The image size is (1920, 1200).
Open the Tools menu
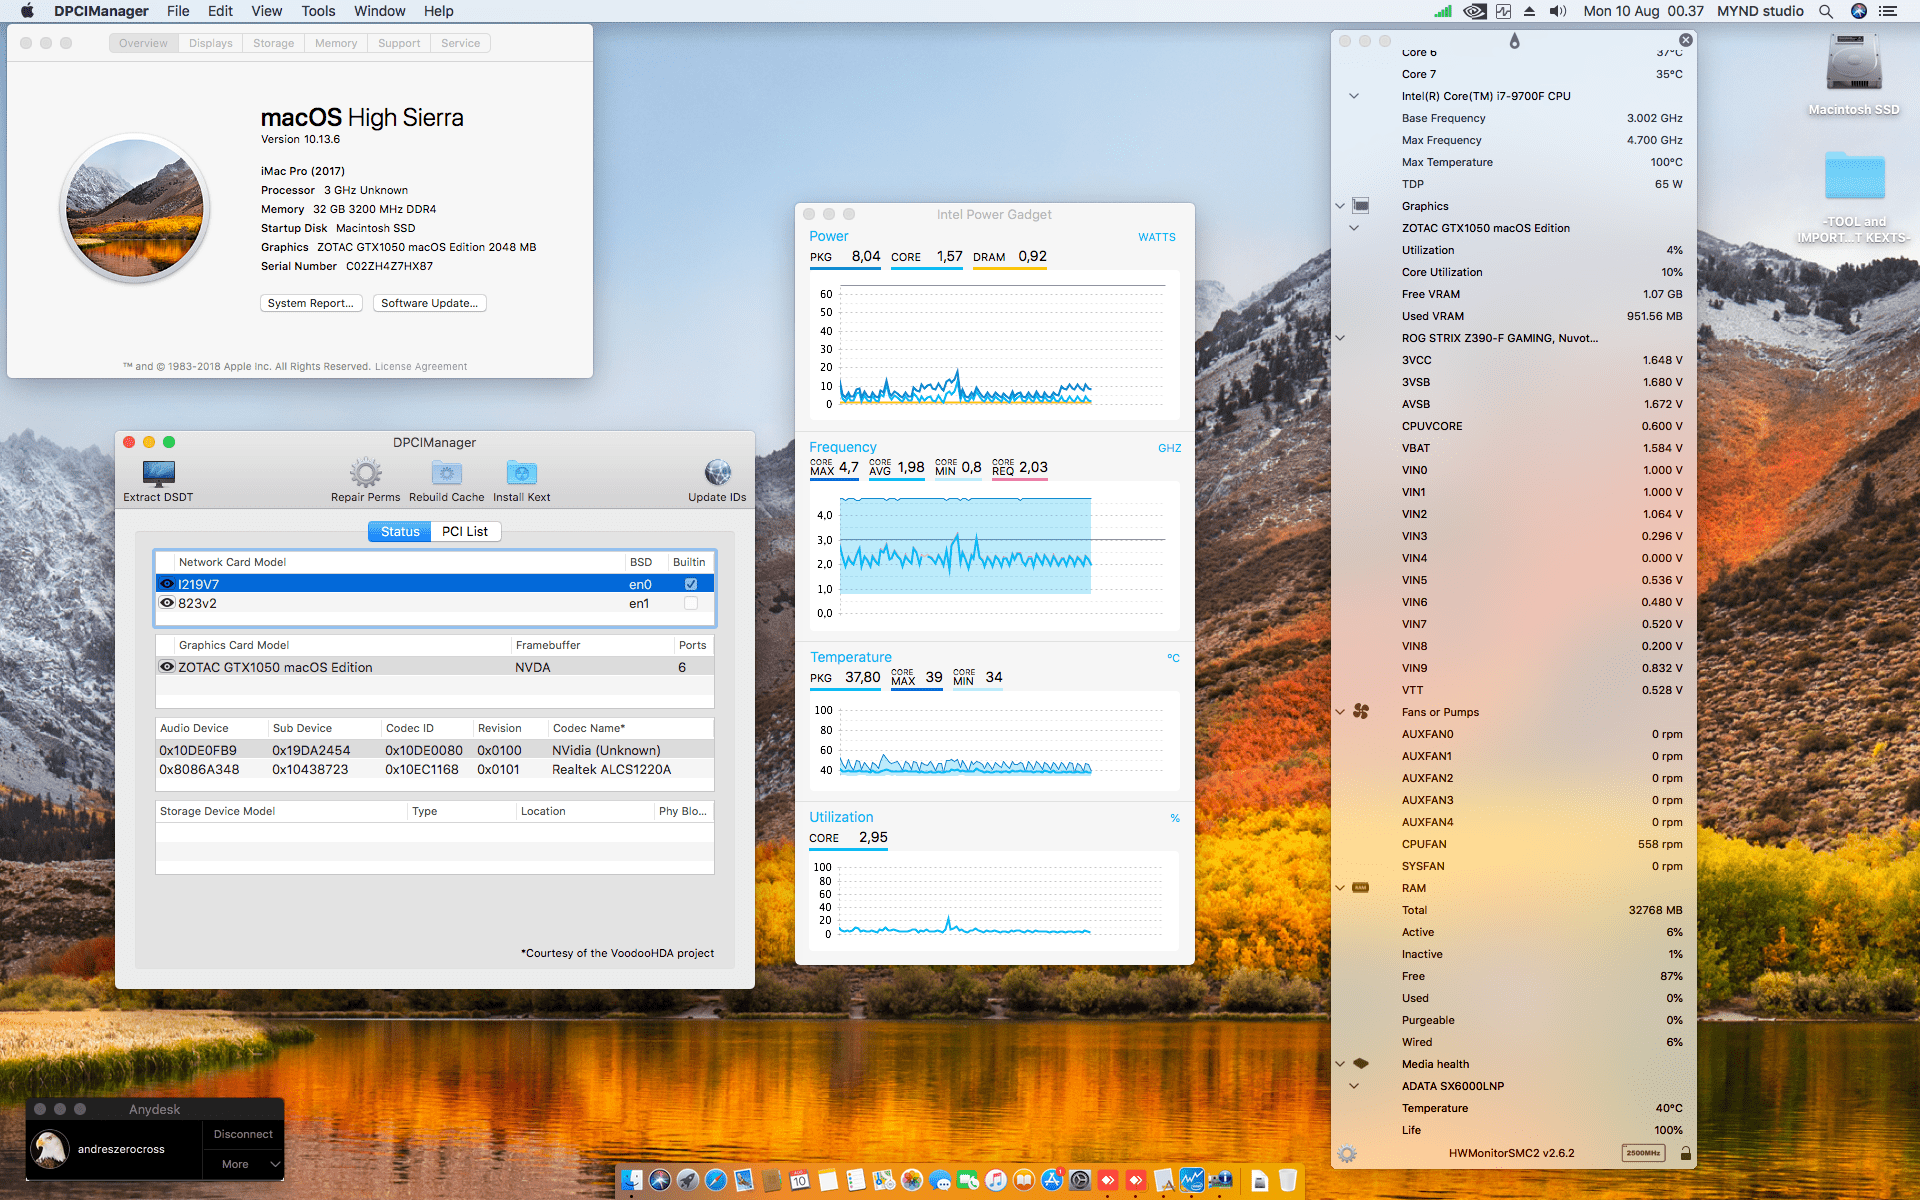[318, 11]
